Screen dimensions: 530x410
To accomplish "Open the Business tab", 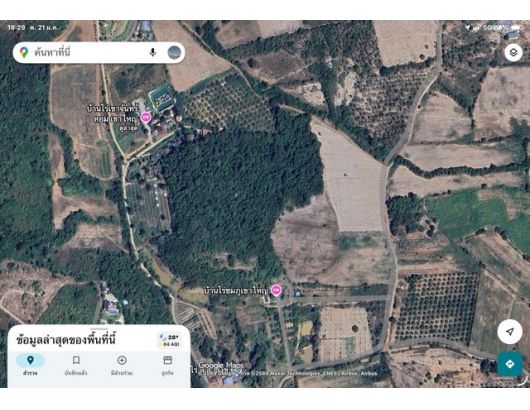I will (168, 365).
